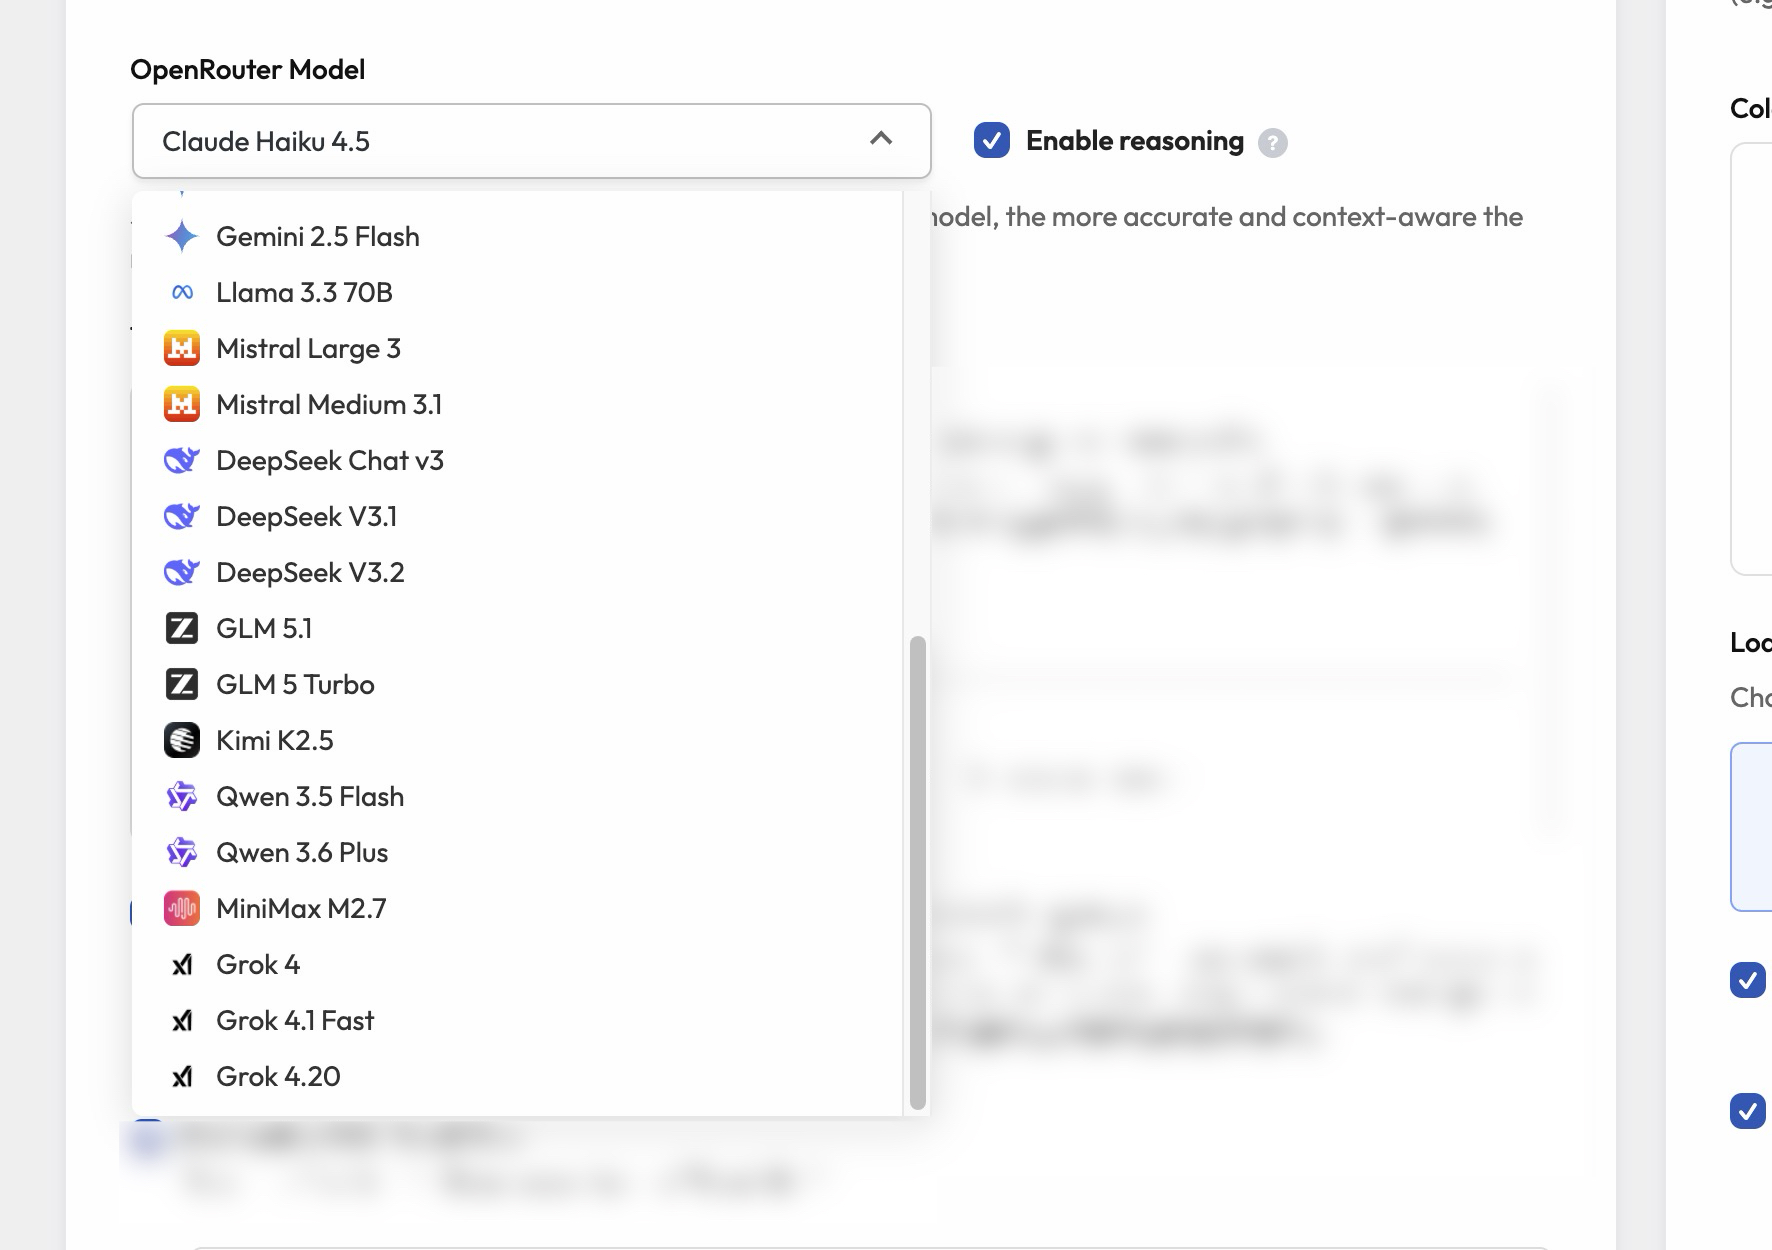Click the Qwen logo beside Qwen 3.6 Plus
This screenshot has width=1772, height=1250.
(182, 853)
